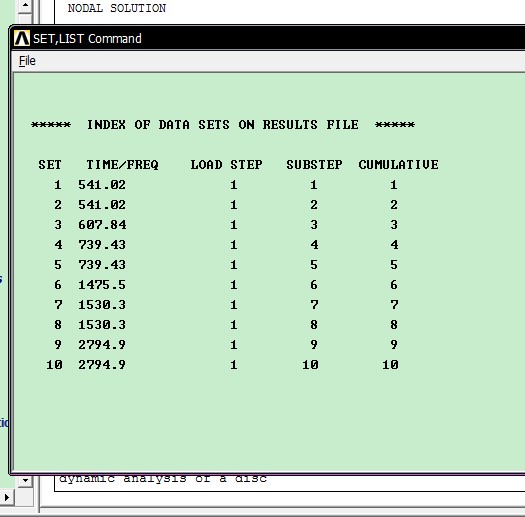The width and height of the screenshot is (525, 517).
Task: Open the File menu
Action: (27, 61)
